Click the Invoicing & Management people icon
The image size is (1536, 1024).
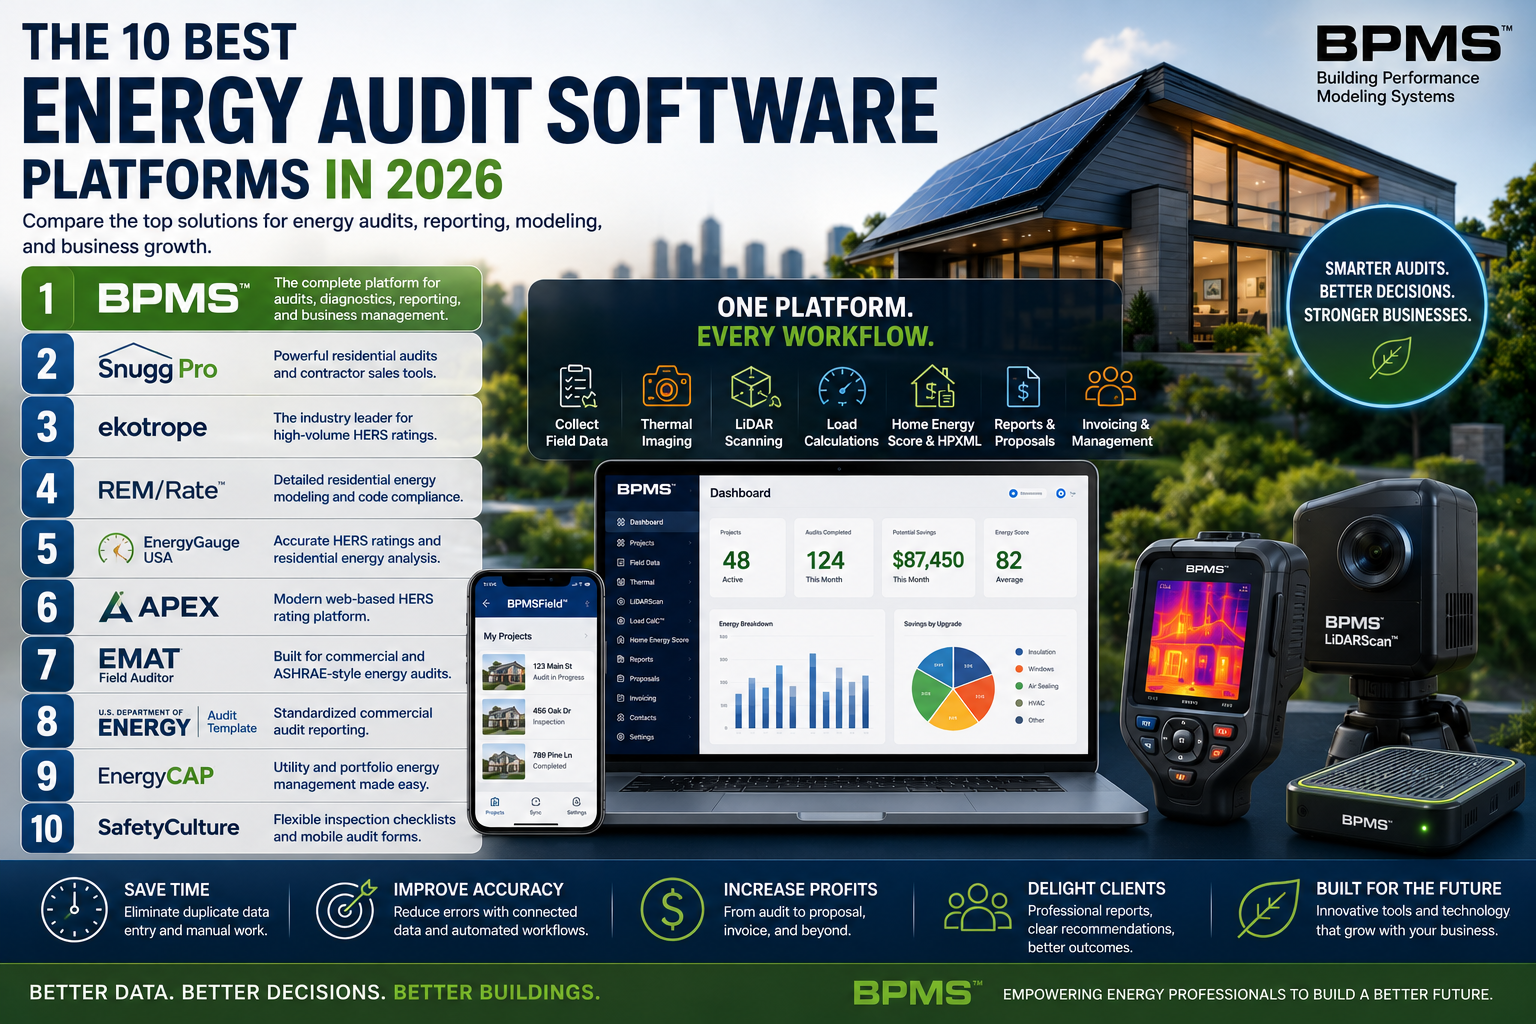[x=1111, y=387]
